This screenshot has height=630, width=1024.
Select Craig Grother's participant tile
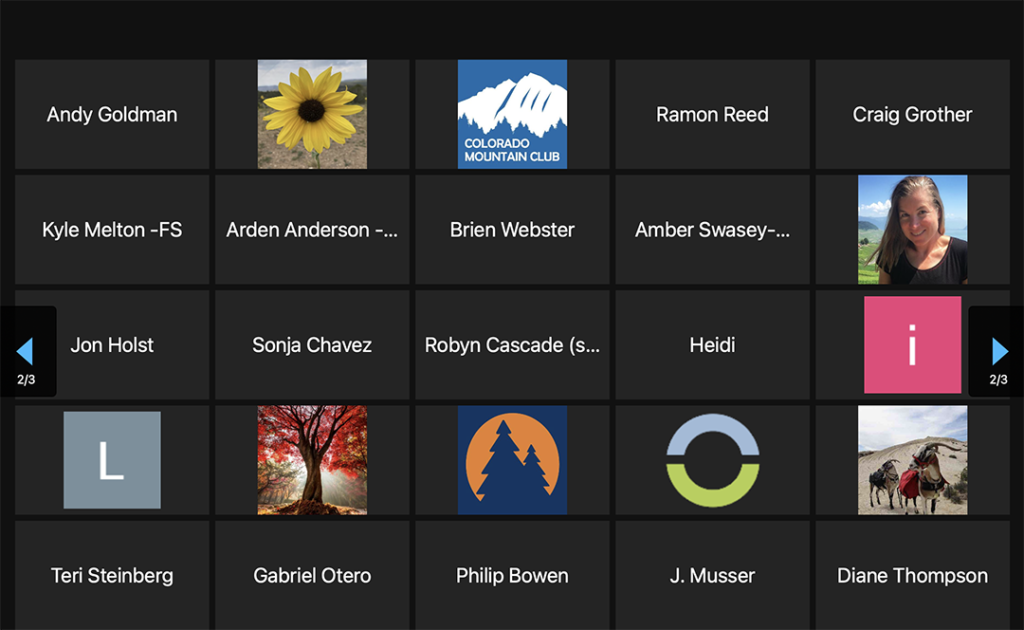pyautogui.click(x=912, y=114)
